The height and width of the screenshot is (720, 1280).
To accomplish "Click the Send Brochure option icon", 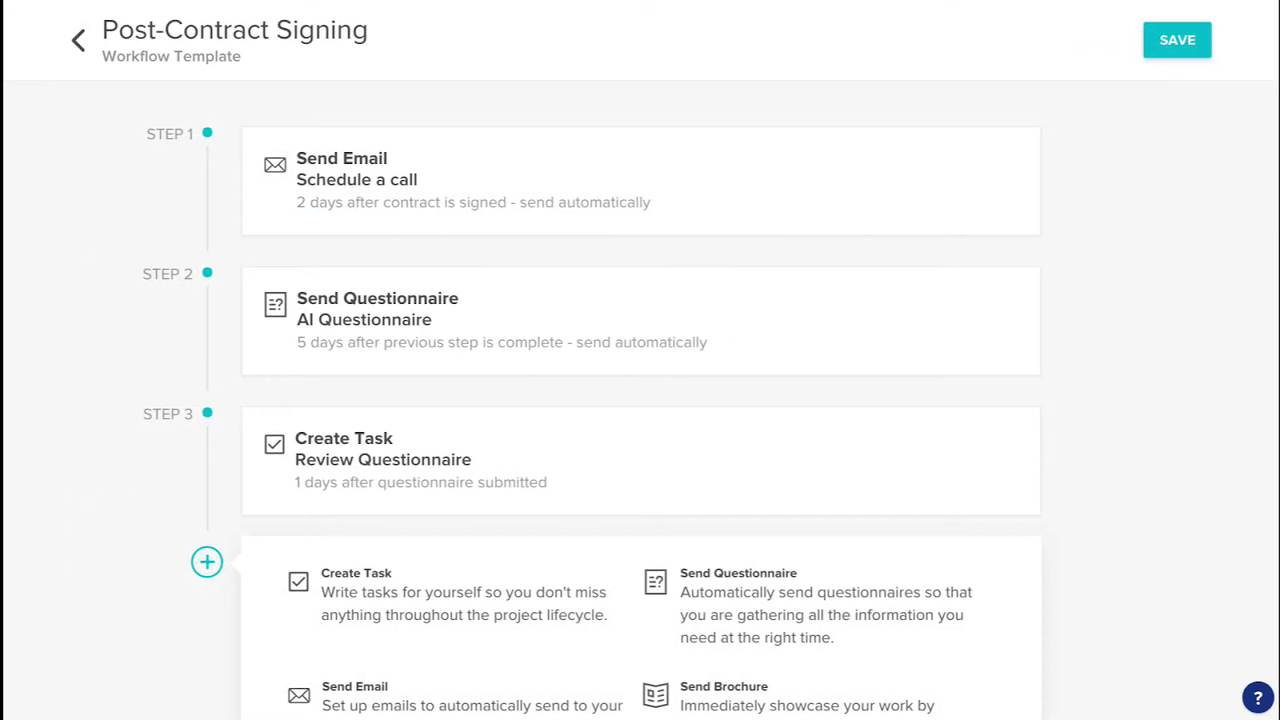I will click(655, 695).
